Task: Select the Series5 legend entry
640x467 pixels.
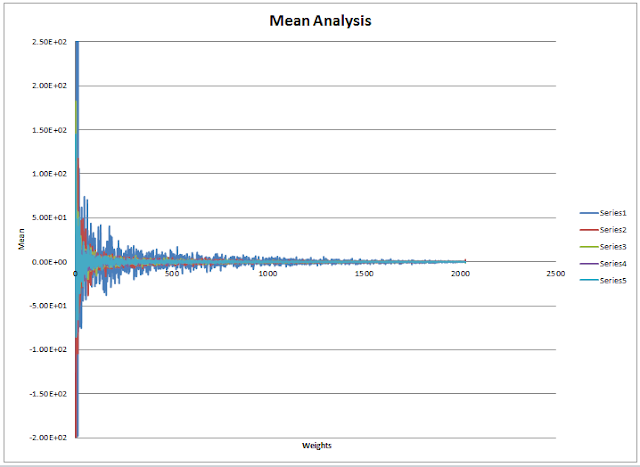Action: tap(603, 280)
